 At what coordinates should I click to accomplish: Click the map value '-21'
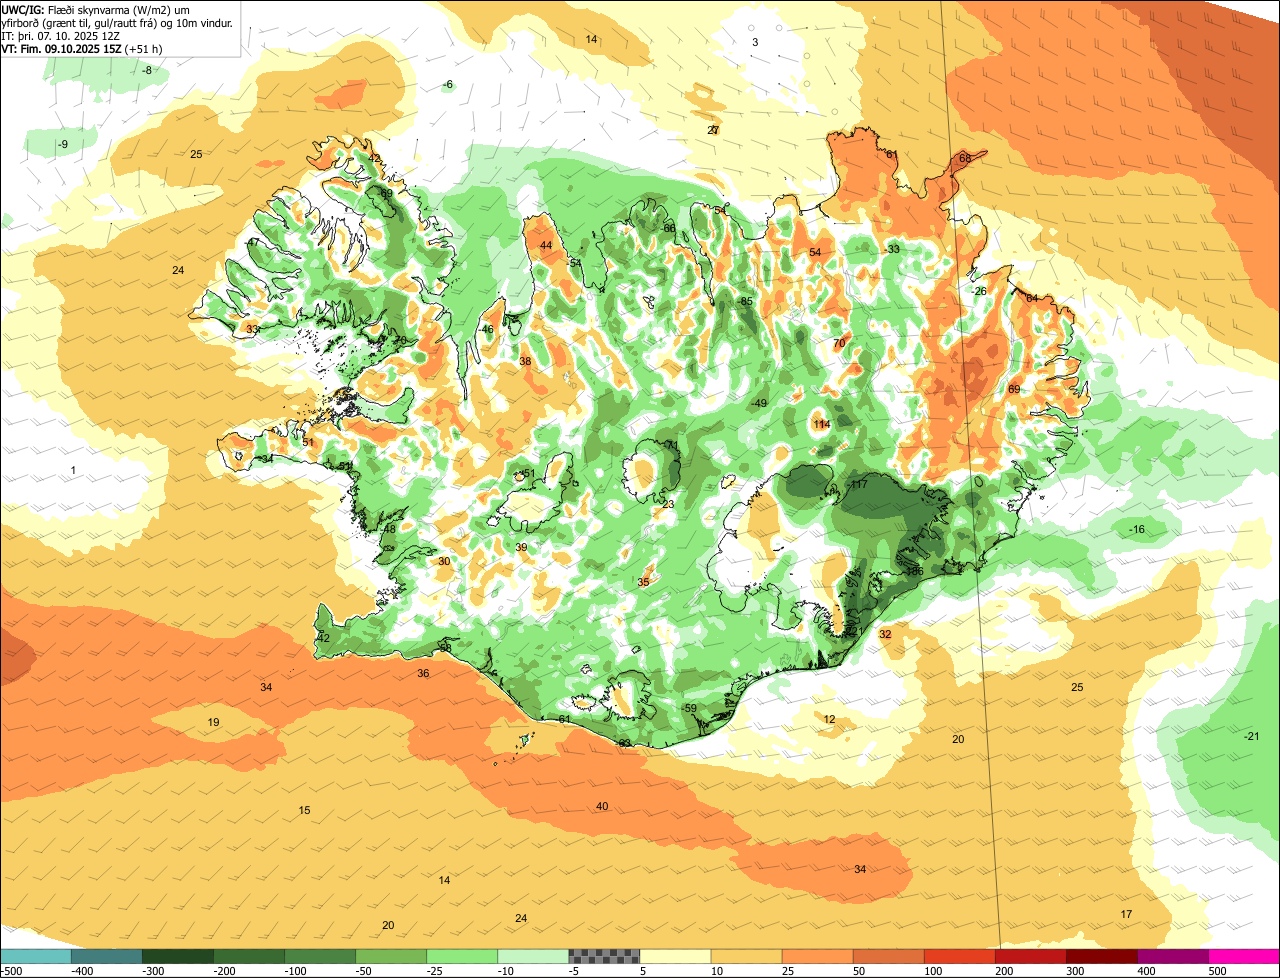click(1252, 736)
